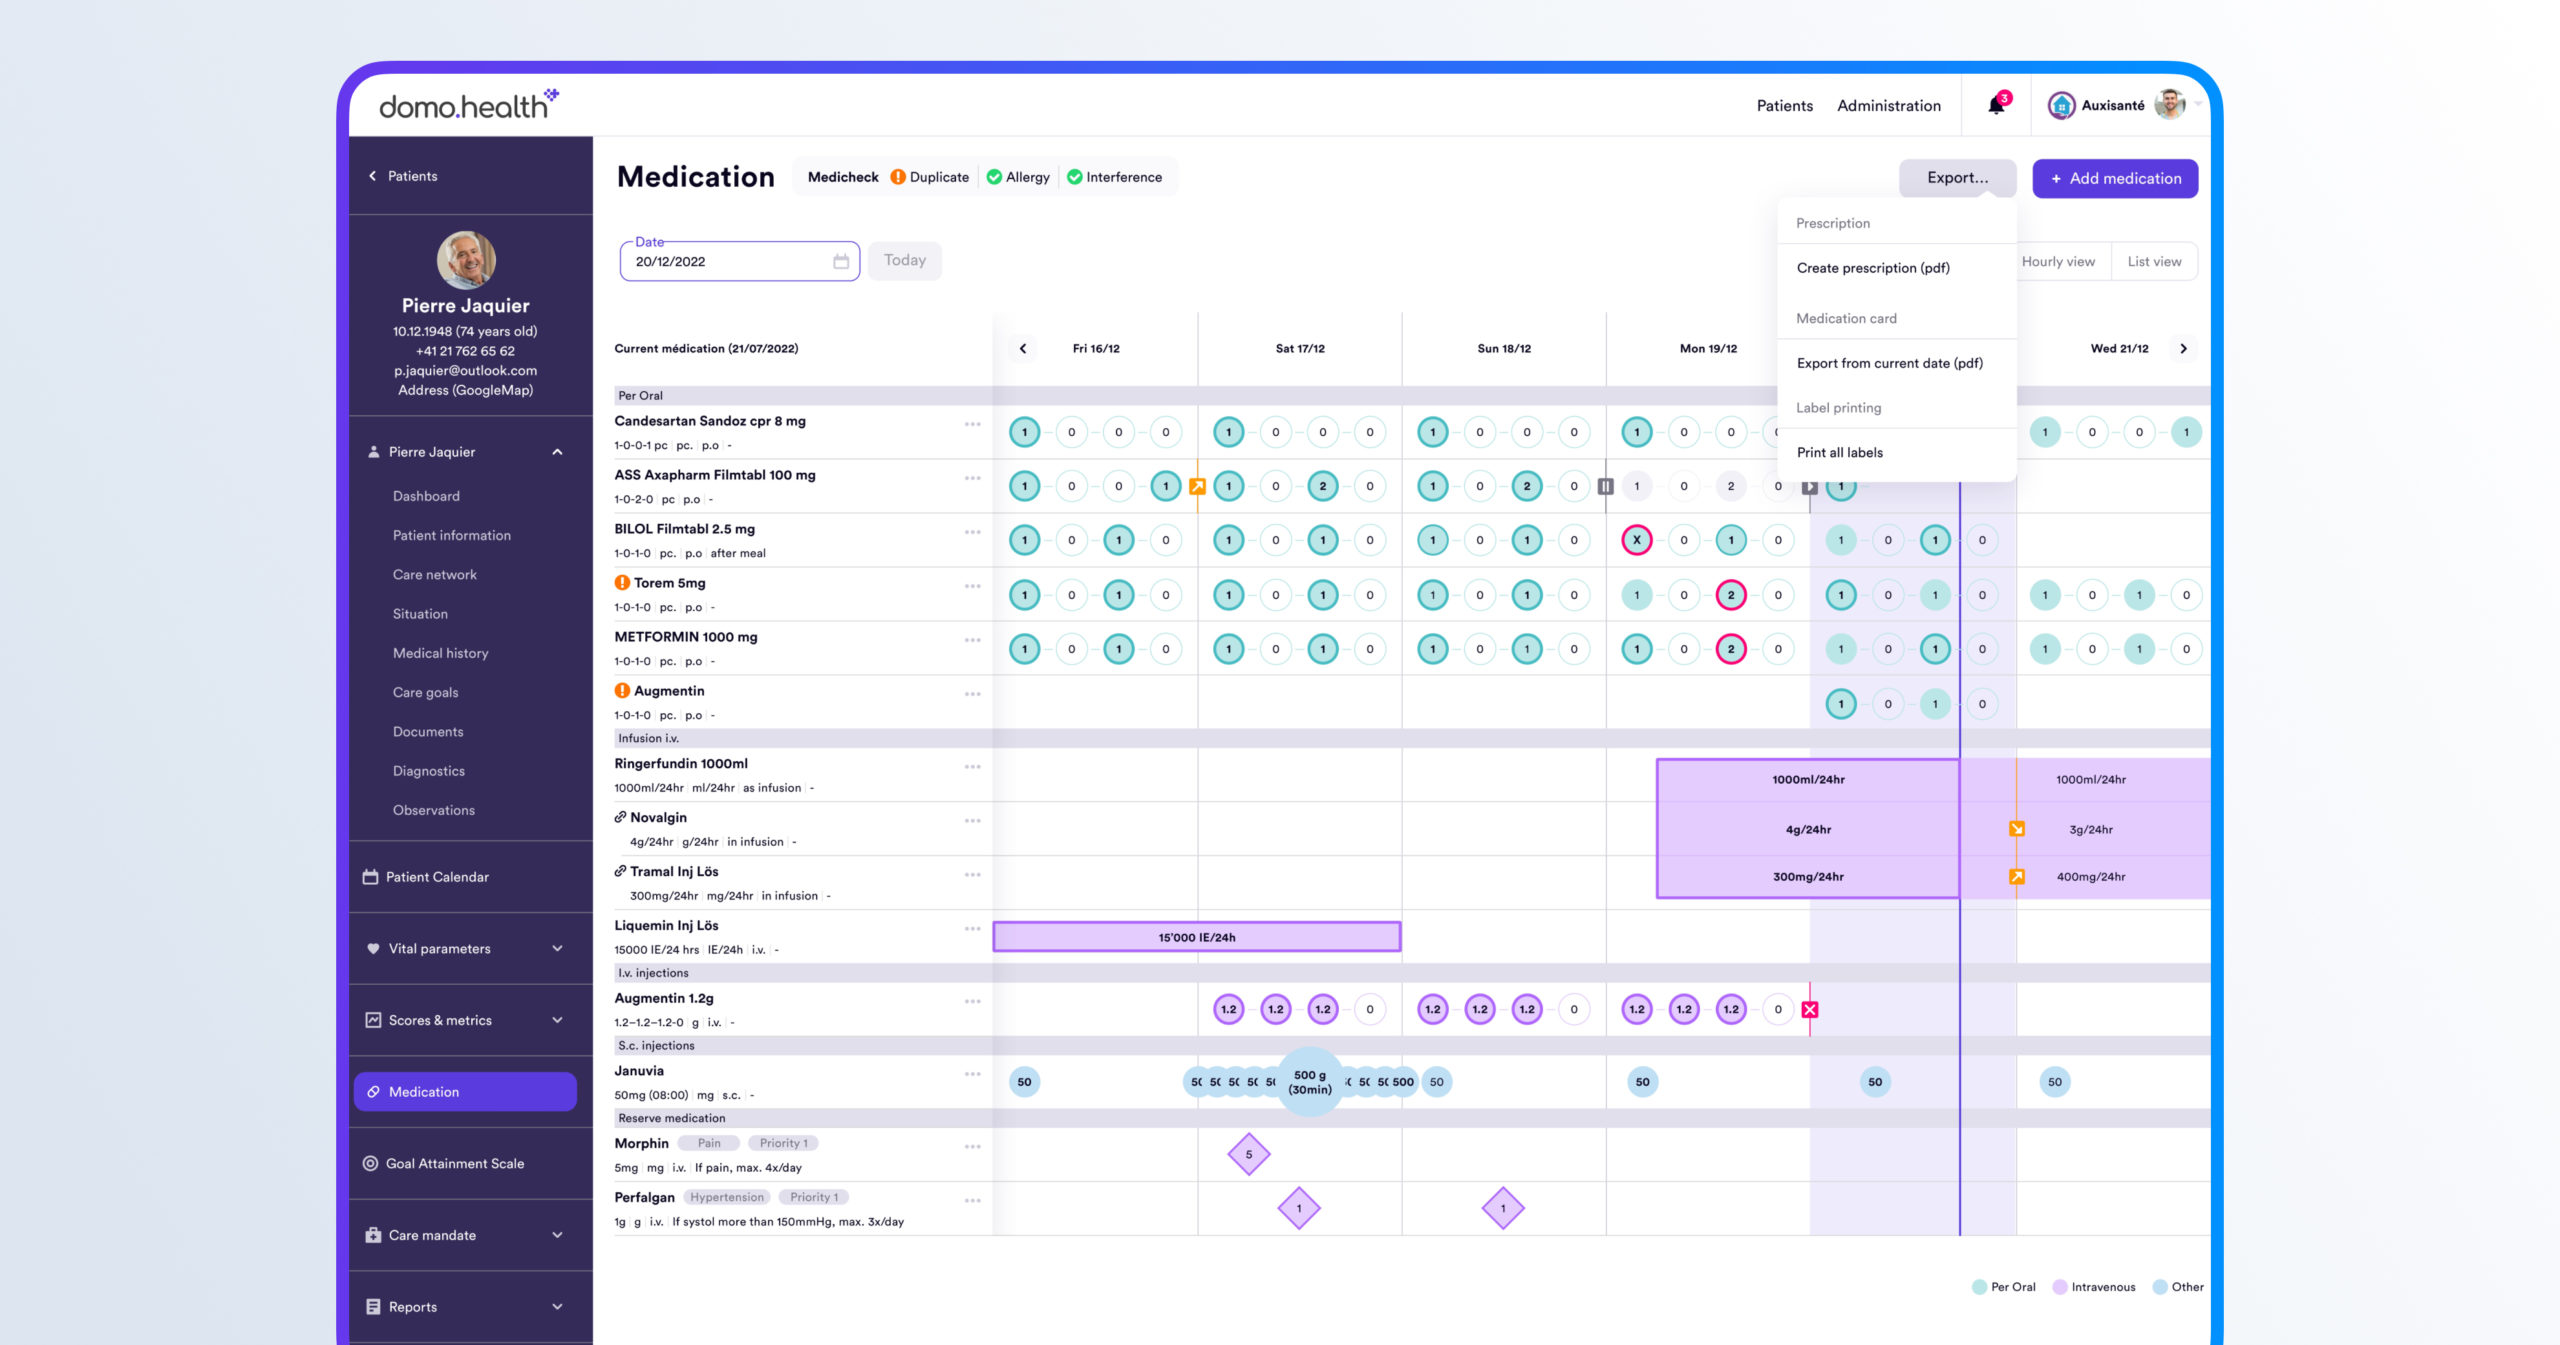
Task: Click next week arrow beside Wed 21/12
Action: (x=2183, y=349)
